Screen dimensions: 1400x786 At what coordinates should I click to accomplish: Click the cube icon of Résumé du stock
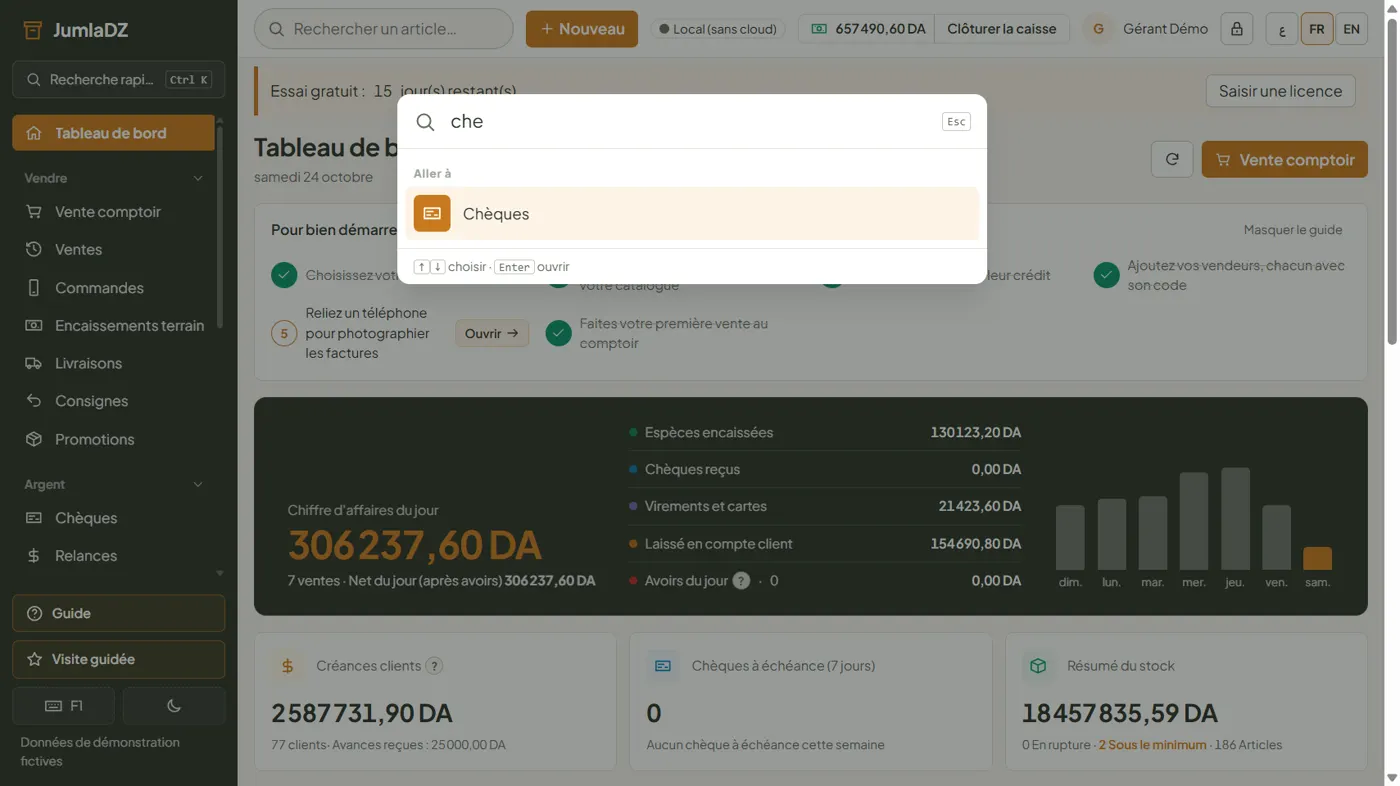pos(1038,666)
